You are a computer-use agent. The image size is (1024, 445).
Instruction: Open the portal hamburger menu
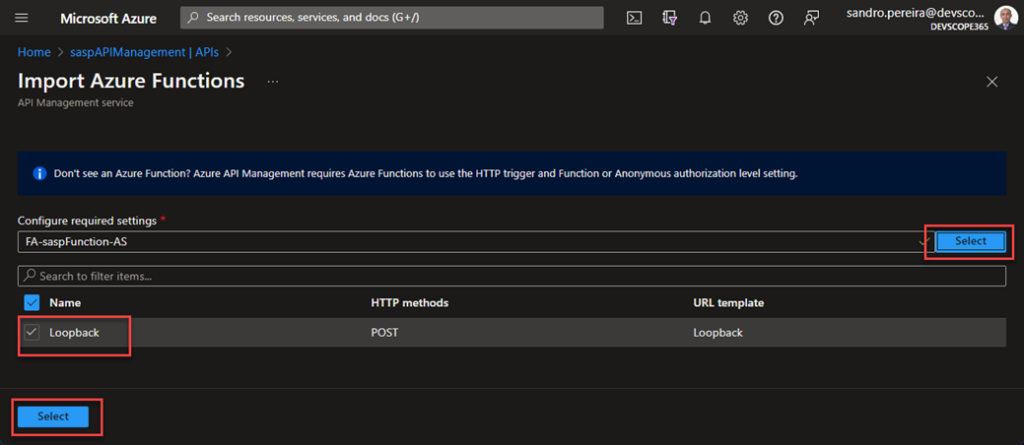tap(22, 18)
